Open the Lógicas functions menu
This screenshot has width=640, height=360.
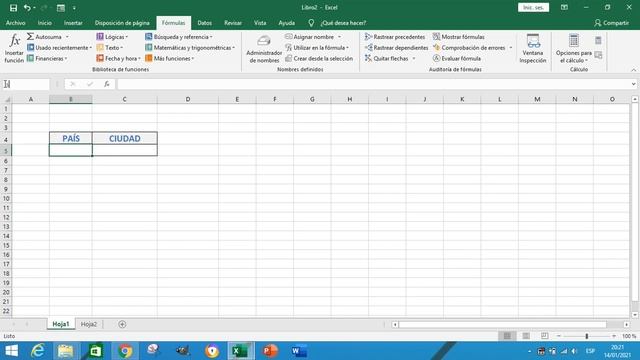[112, 37]
